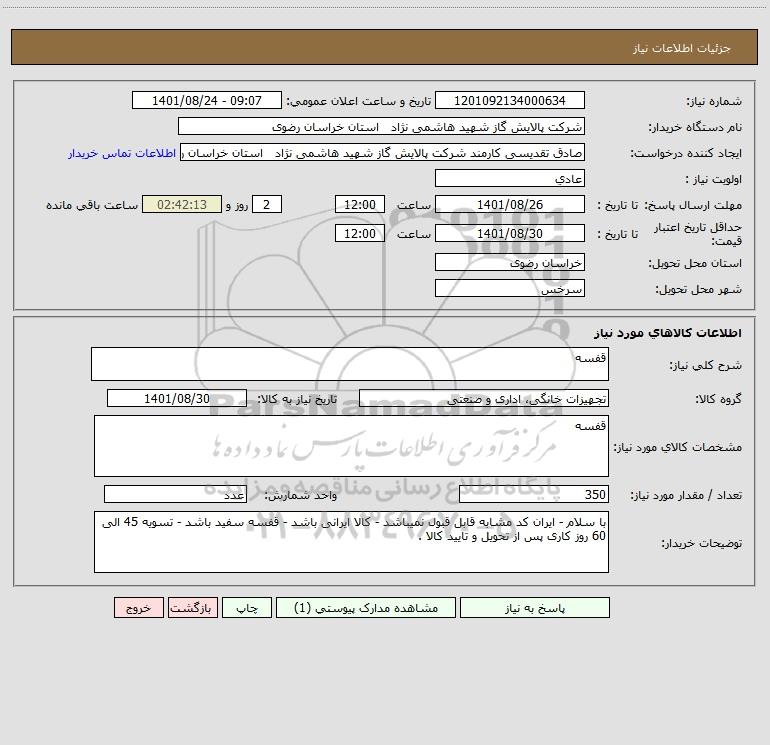Viewport: 770px width, 745px height.
Task: Click the price validity date 1401/08/30
Action: click(510, 233)
